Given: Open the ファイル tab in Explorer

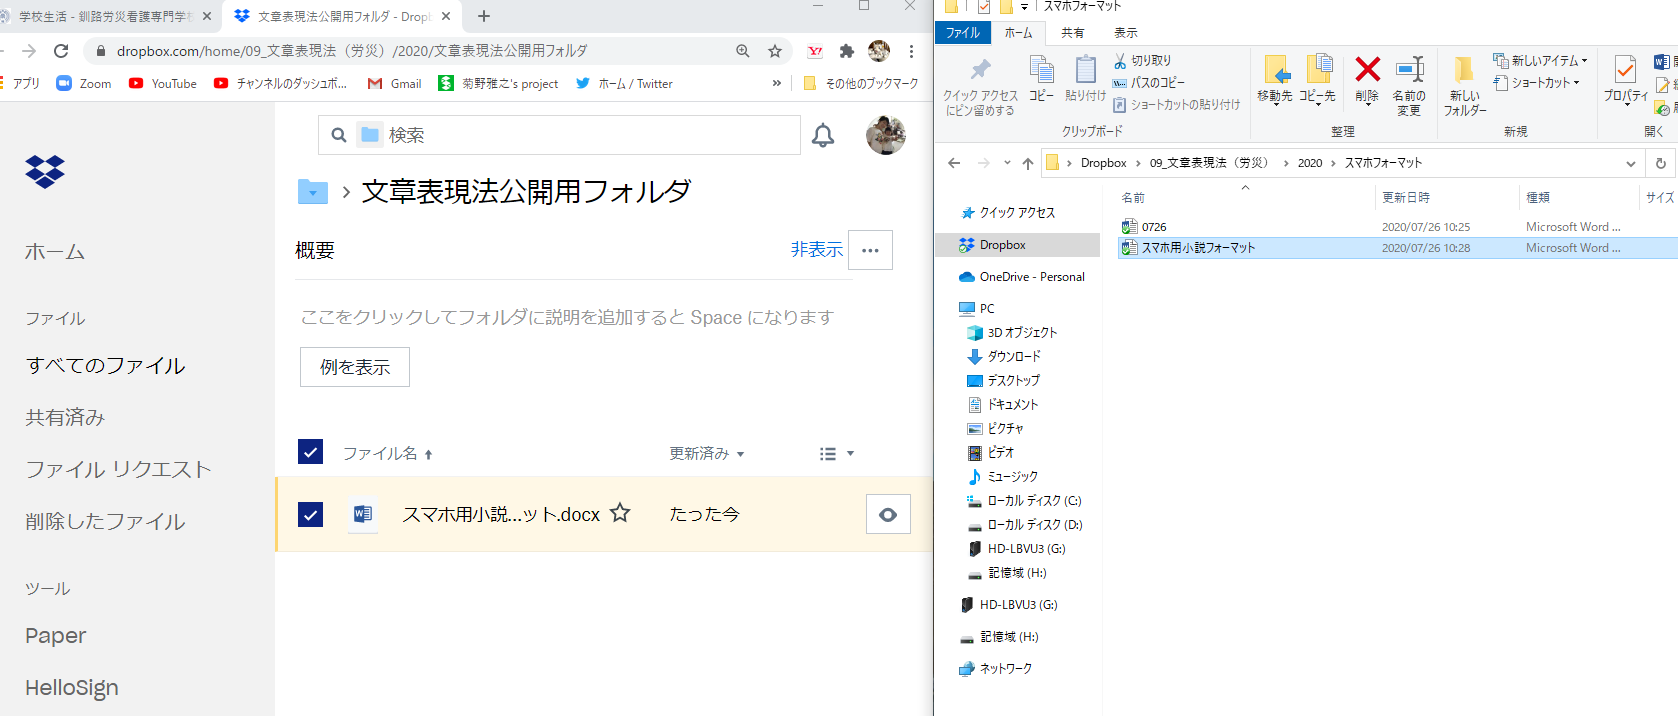Looking at the screenshot, I should click(x=963, y=33).
